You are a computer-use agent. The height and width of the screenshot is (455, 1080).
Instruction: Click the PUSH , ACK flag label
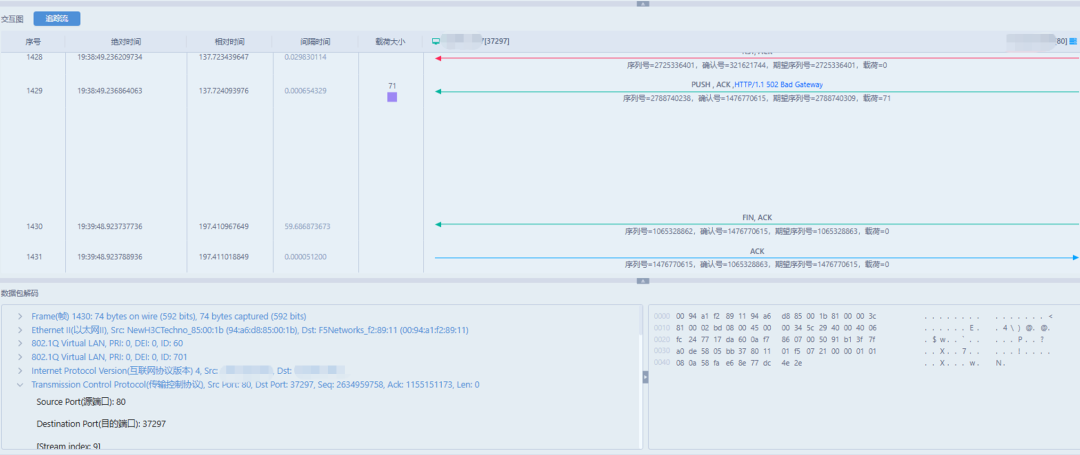(x=712, y=85)
